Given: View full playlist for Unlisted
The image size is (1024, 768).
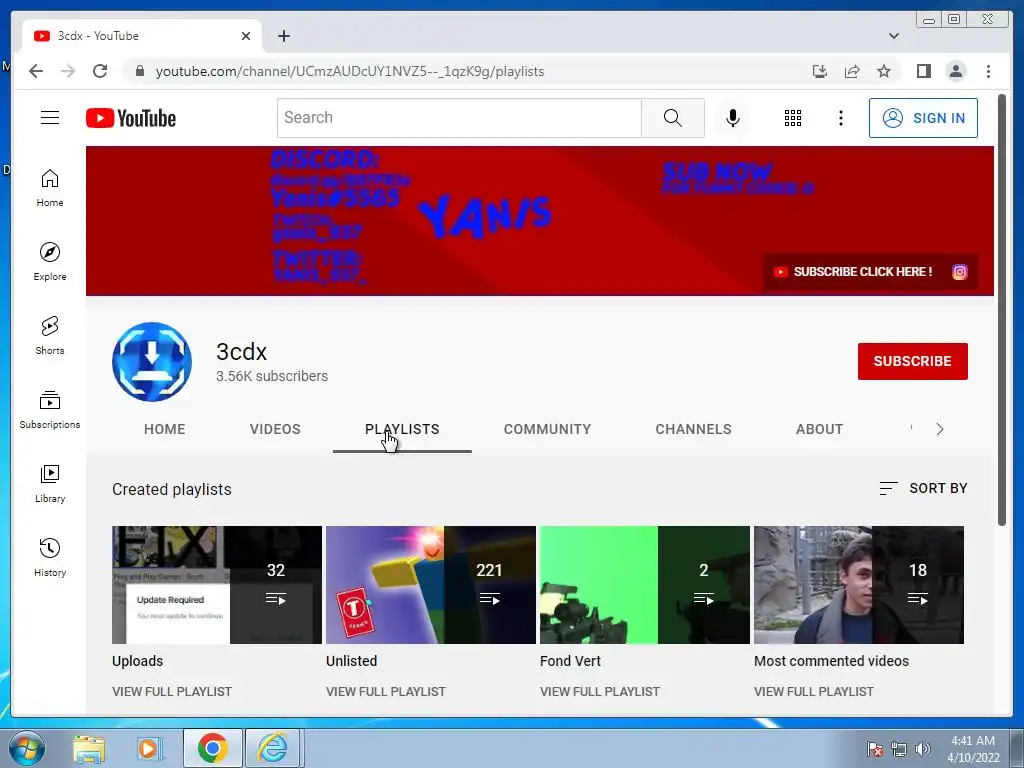Looking at the screenshot, I should point(386,691).
